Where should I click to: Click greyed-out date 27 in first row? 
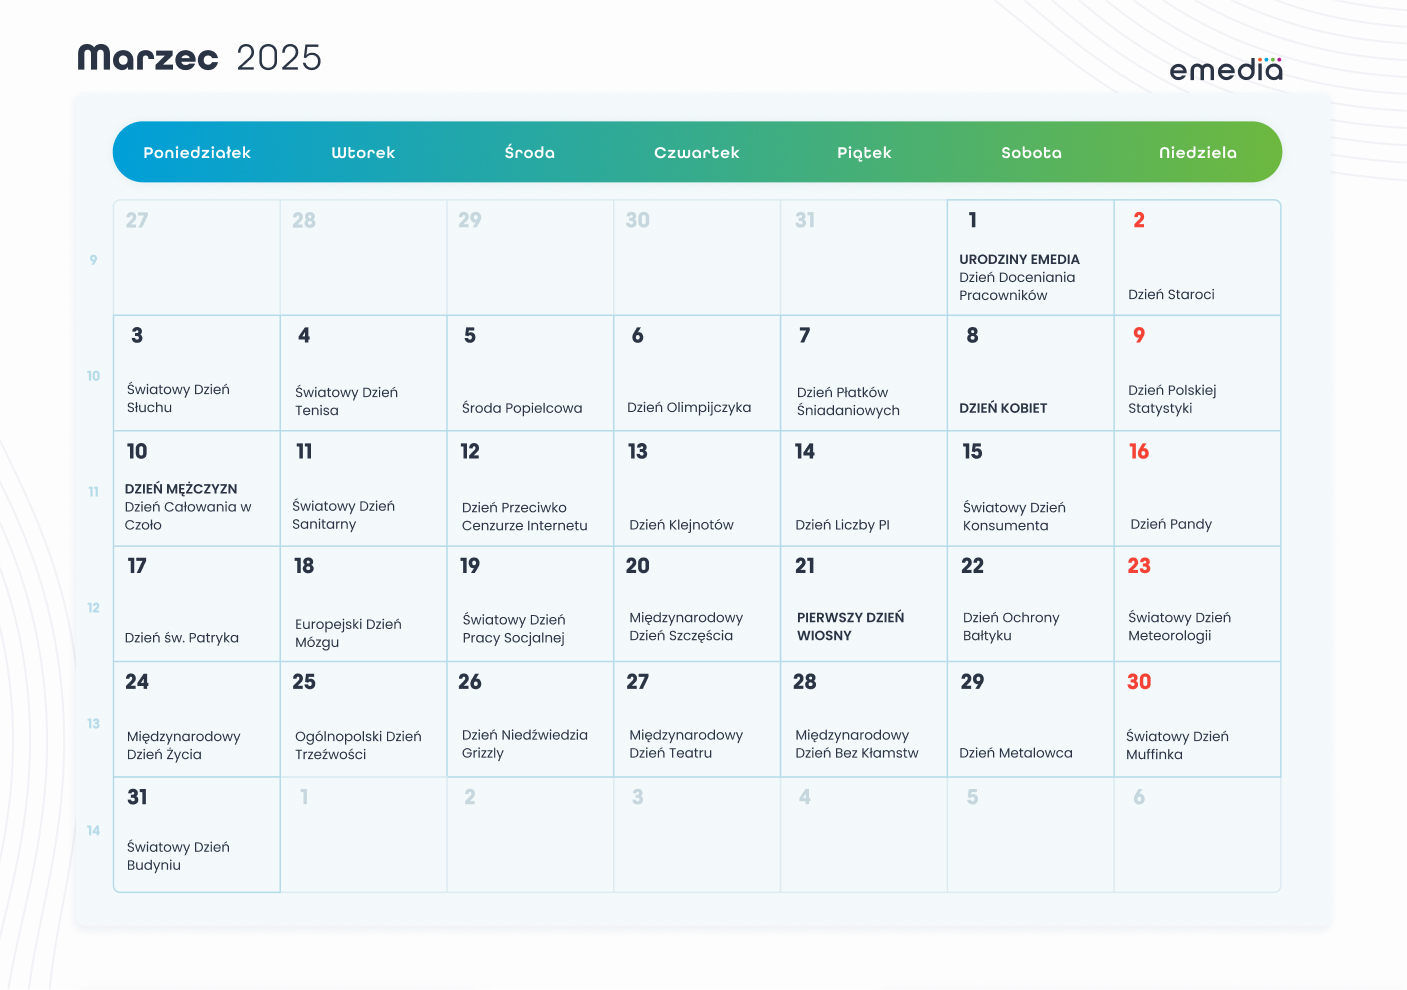point(137,220)
